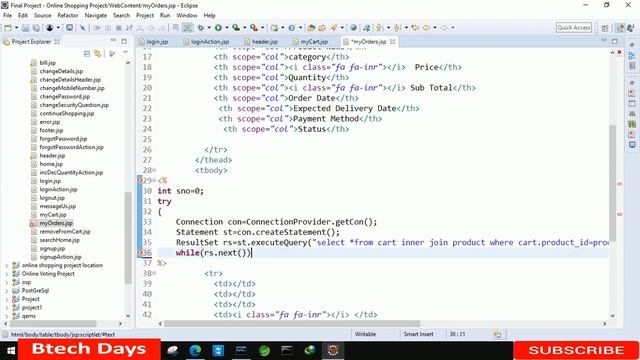Open the Windows Start button
The width and height of the screenshot is (640, 360).
coord(11,351)
